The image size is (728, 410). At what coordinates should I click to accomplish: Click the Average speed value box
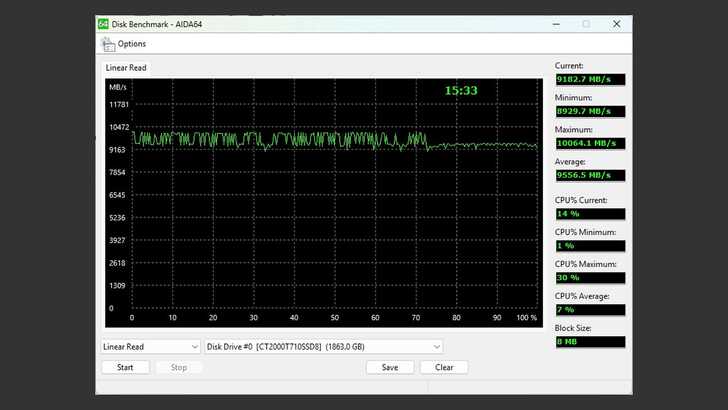(590, 175)
